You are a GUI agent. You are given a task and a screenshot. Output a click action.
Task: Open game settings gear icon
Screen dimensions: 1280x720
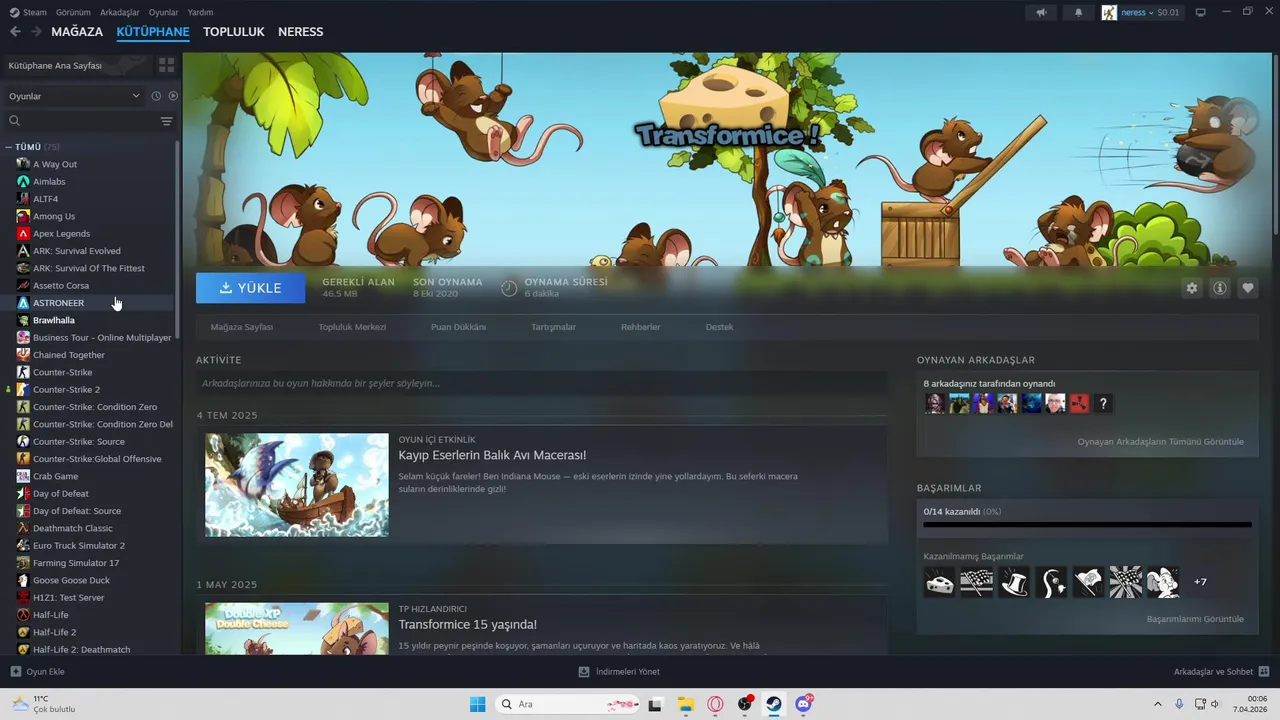1191,288
